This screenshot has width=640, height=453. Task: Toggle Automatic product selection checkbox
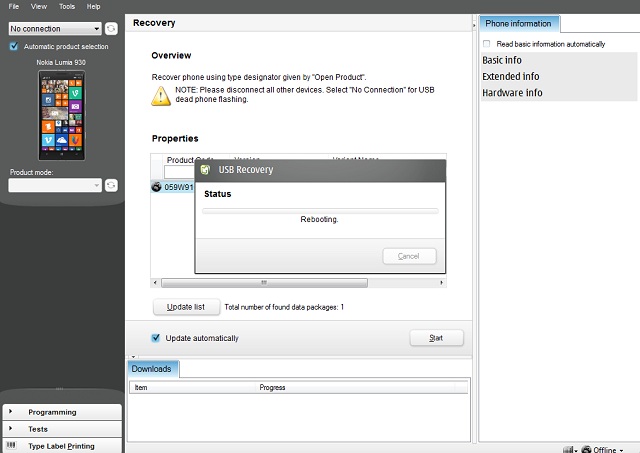point(14,46)
